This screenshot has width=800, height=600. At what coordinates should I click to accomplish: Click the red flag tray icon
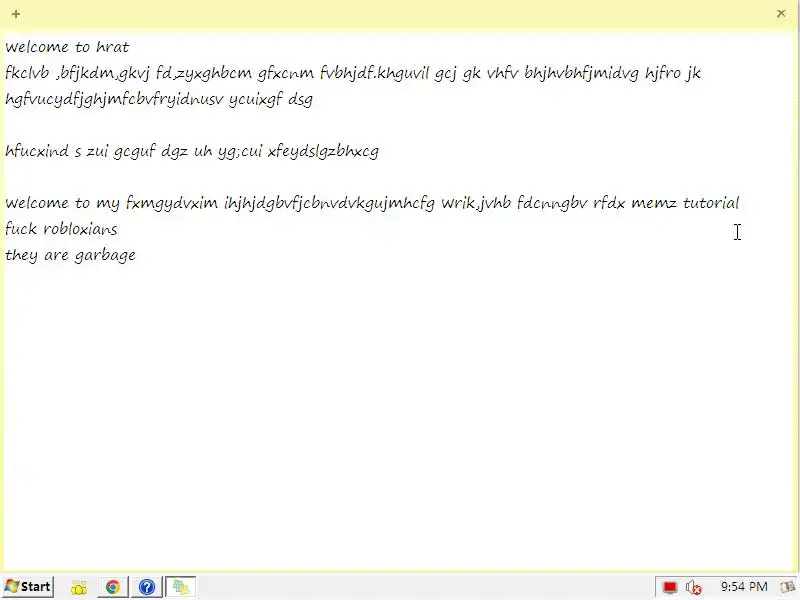669,588
